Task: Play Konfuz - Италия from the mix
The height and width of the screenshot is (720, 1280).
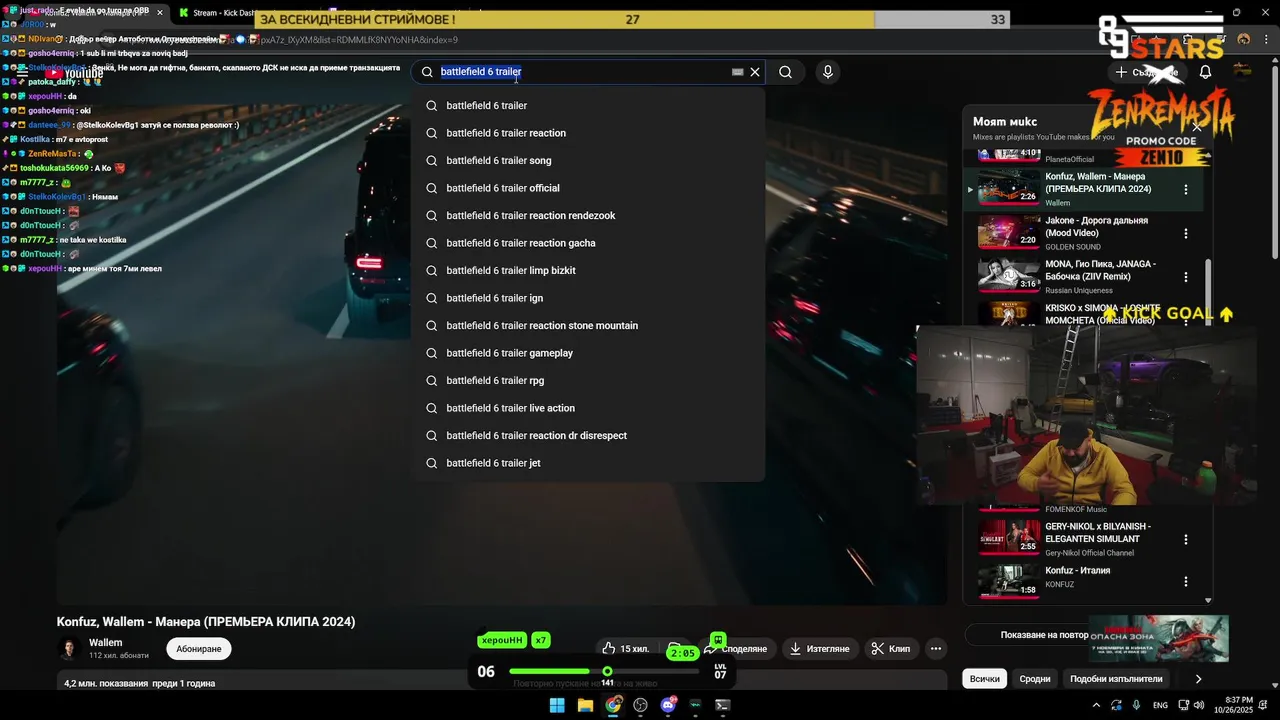Action: pyautogui.click(x=1008, y=581)
